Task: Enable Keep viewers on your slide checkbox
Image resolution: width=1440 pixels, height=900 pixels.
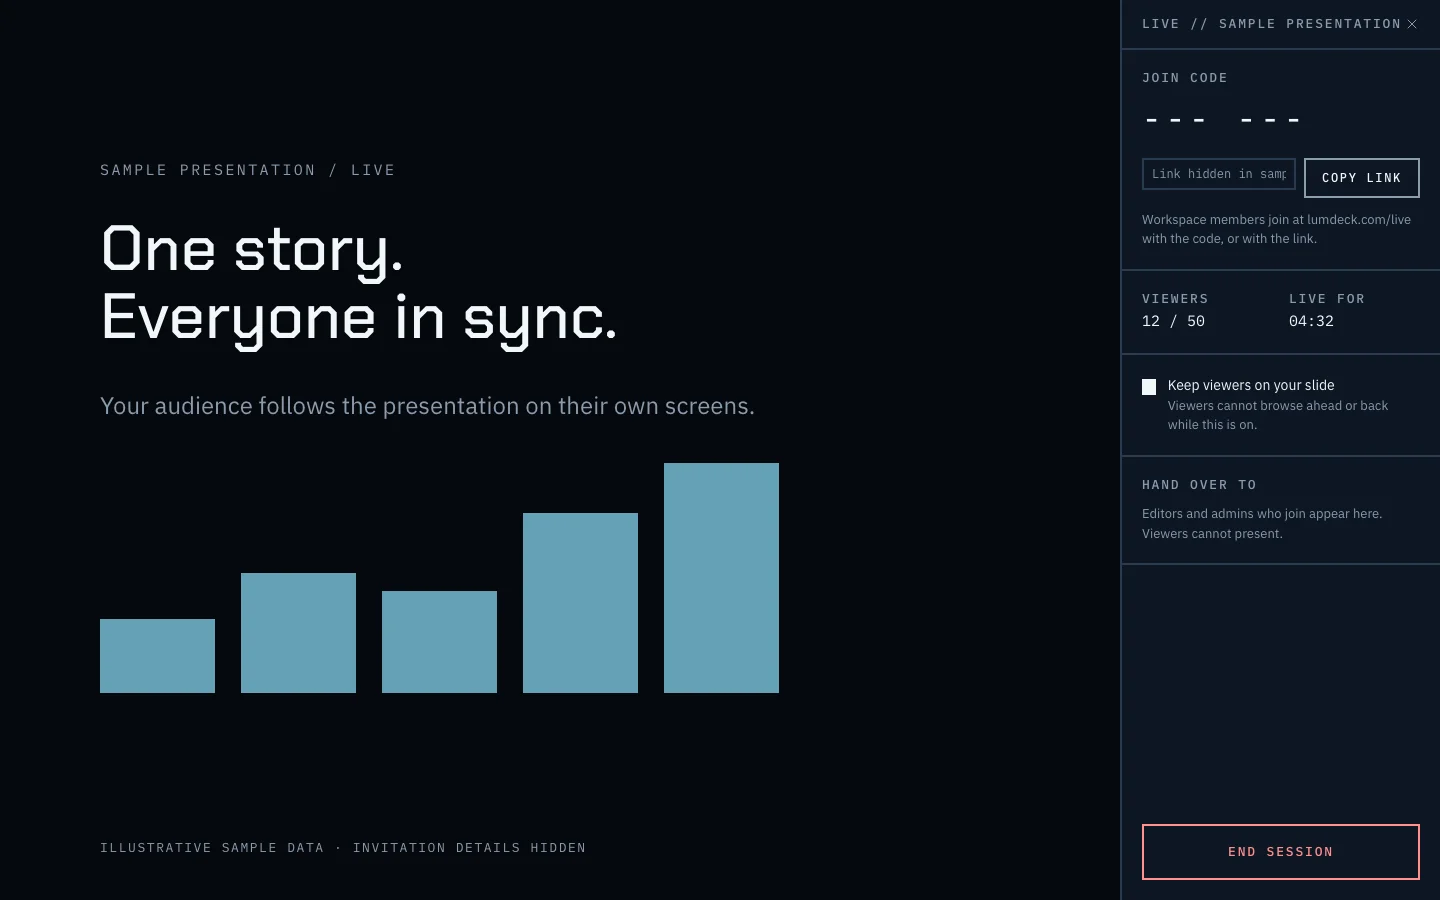Action: (x=1149, y=387)
